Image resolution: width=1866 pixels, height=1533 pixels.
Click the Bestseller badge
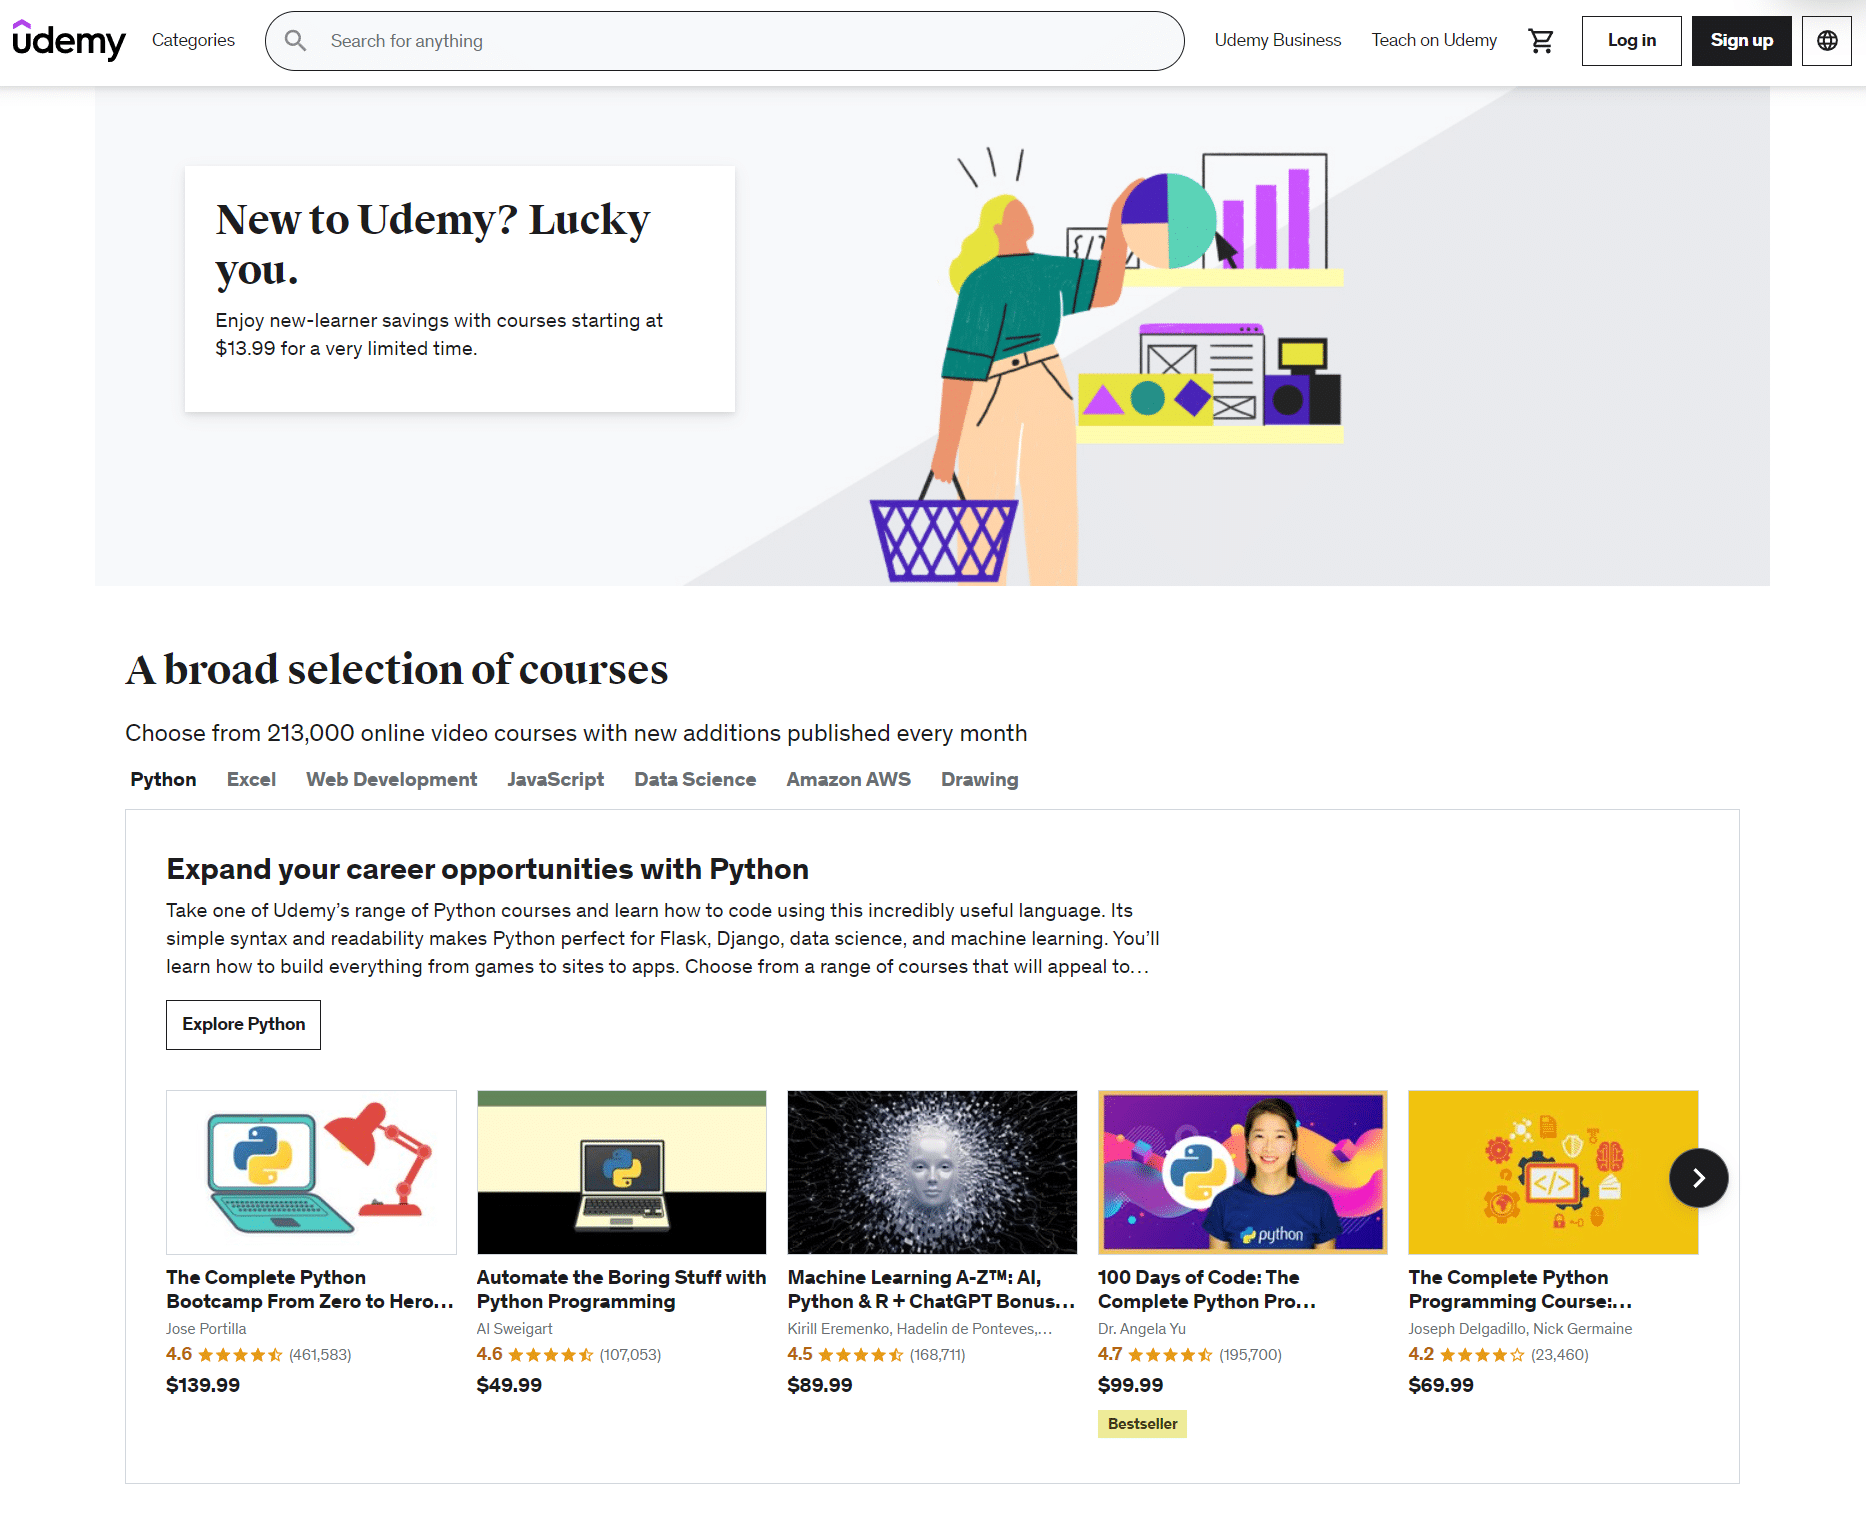pyautogui.click(x=1142, y=1423)
